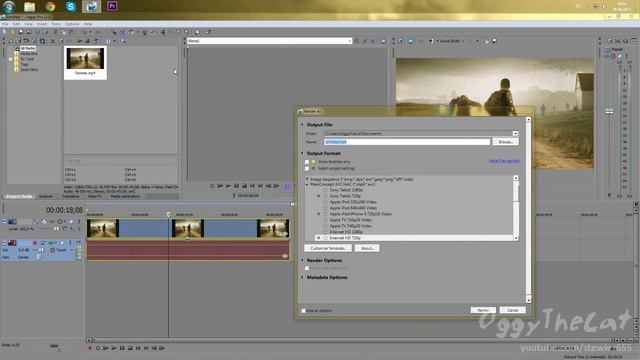640x360 pixels.
Task: Open the Insert menu
Action: [42, 24]
